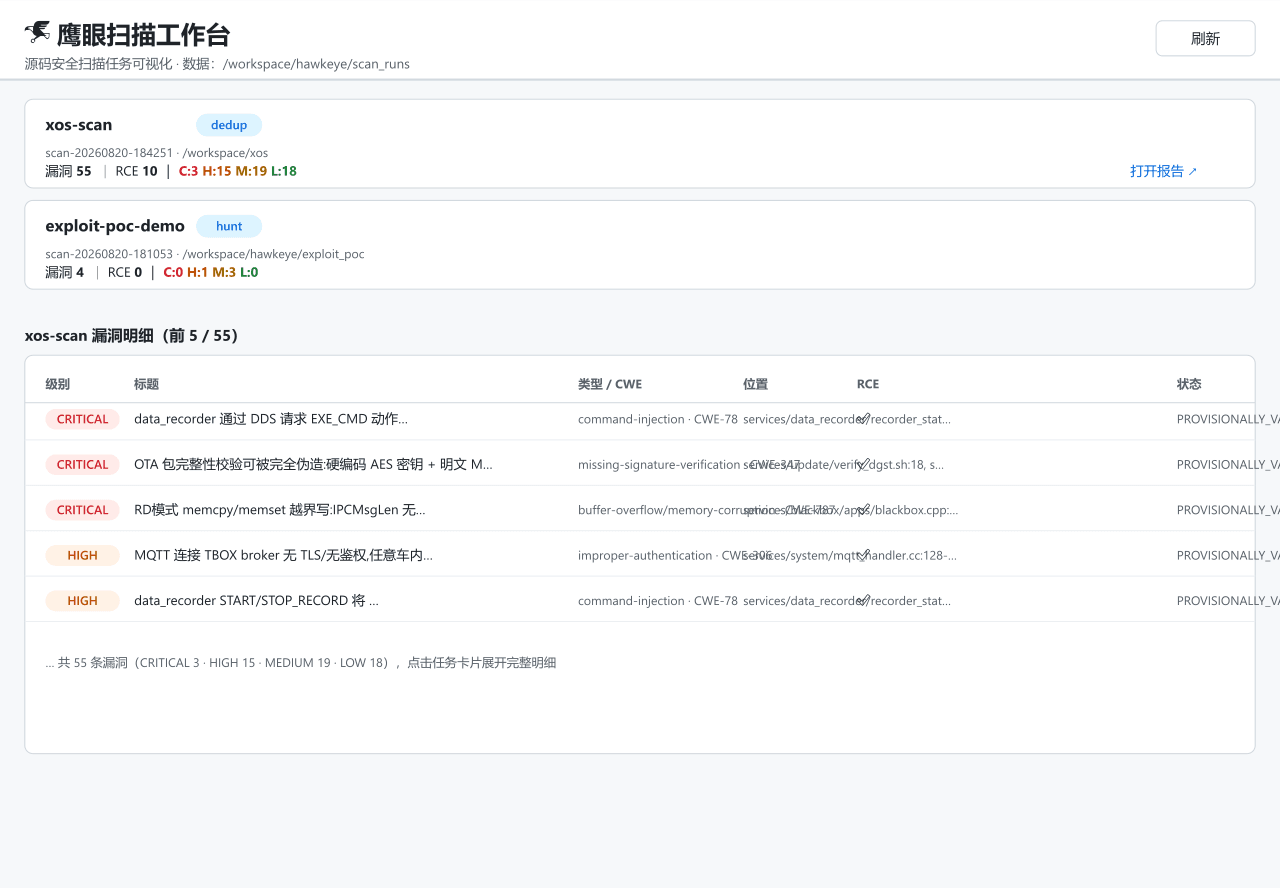This screenshot has width=1280, height=888.
Task: Click the RCE checkmark in the START/STOP_RECORD row
Action: tap(864, 601)
